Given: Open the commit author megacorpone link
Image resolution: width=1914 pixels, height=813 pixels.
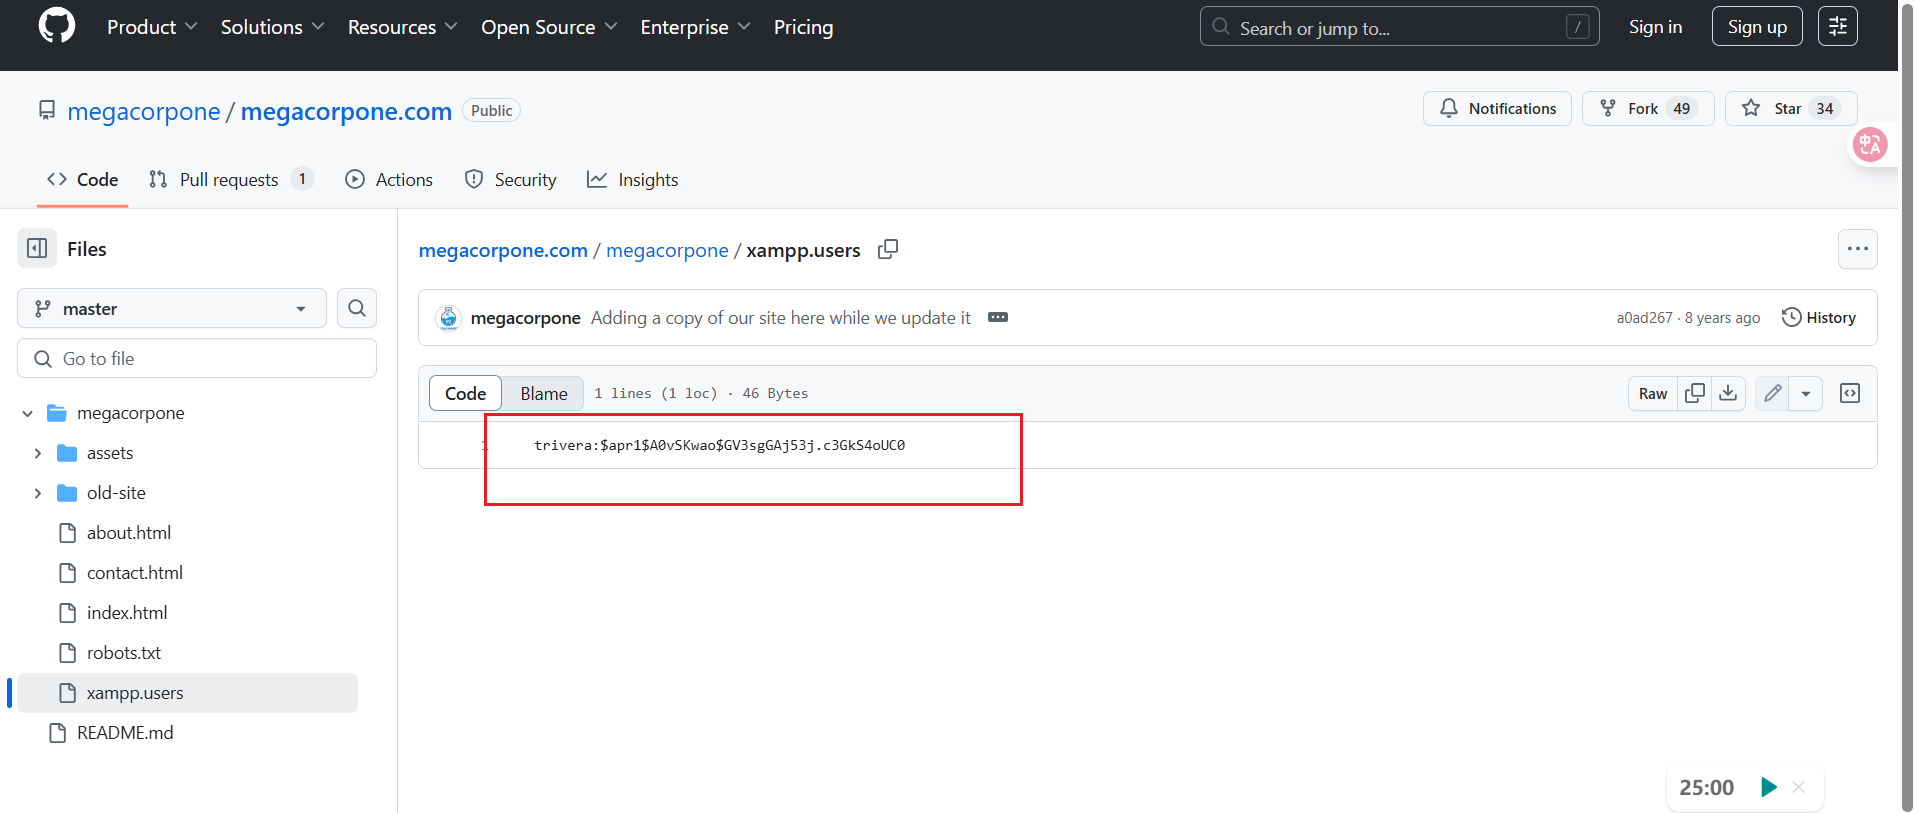Looking at the screenshot, I should click(525, 317).
